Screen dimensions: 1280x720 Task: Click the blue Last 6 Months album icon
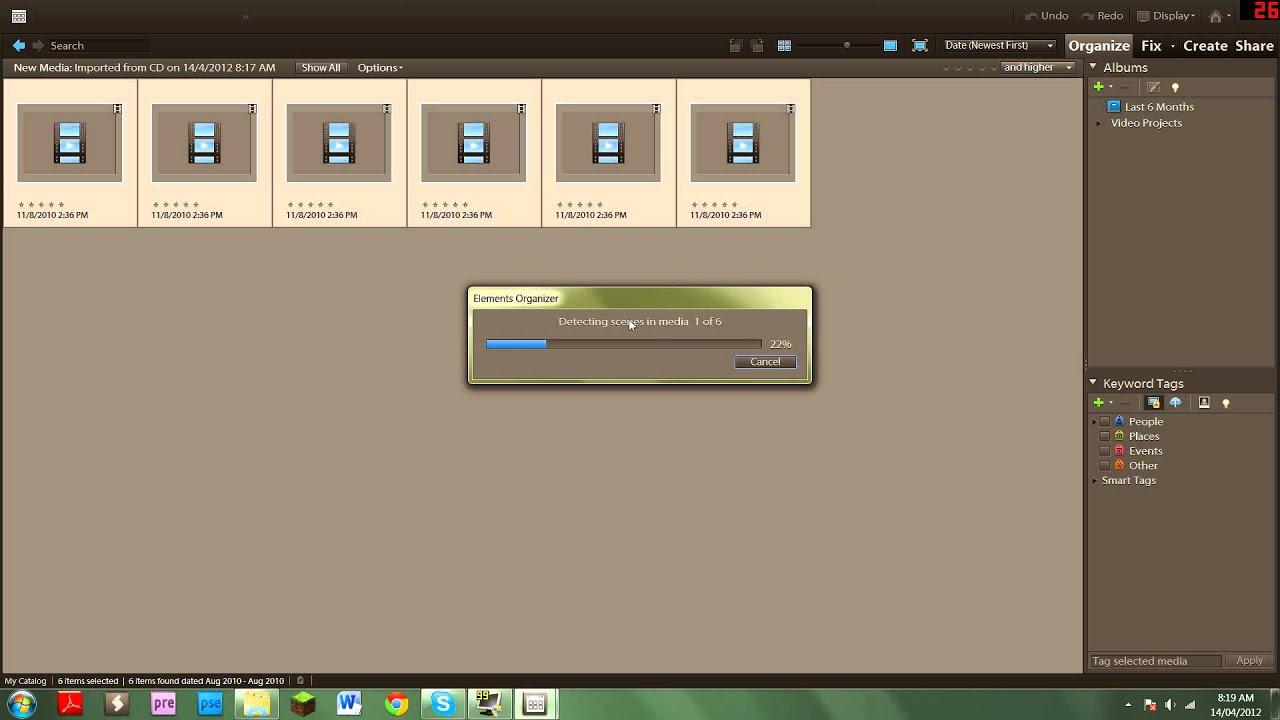click(1114, 106)
